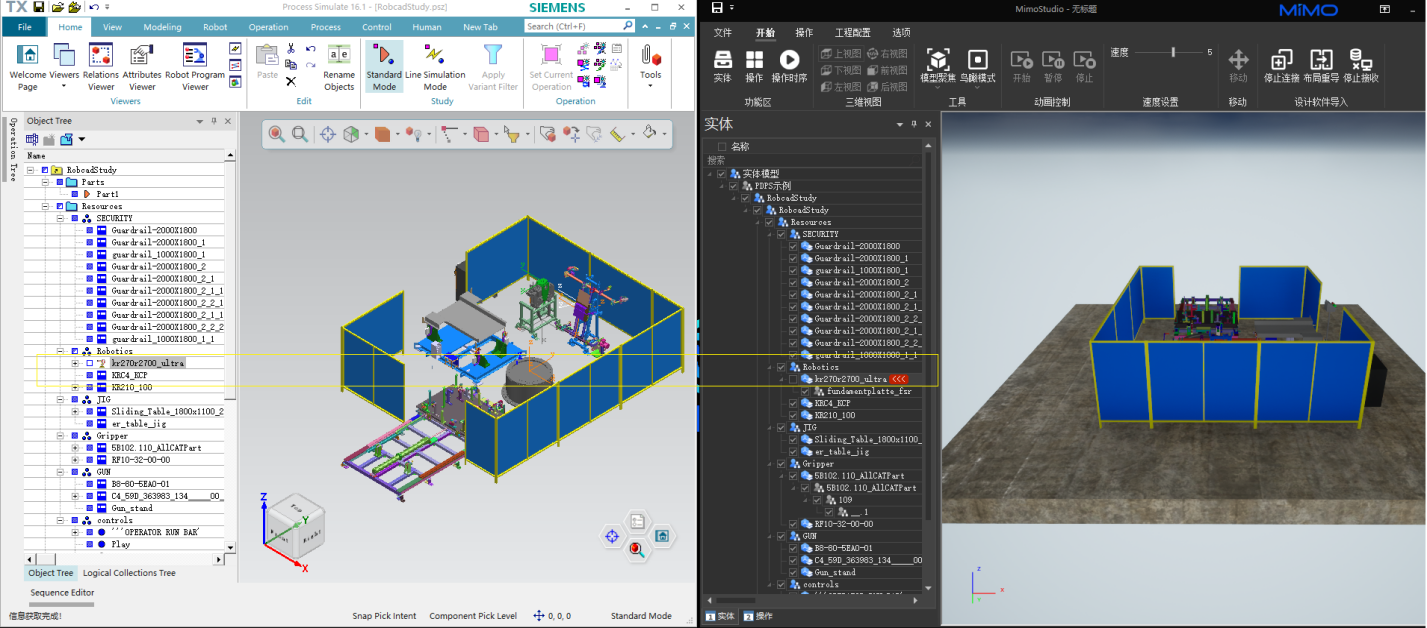The width and height of the screenshot is (1427, 628).
Task: Click Rename Objects in Edit group
Action: (x=339, y=60)
